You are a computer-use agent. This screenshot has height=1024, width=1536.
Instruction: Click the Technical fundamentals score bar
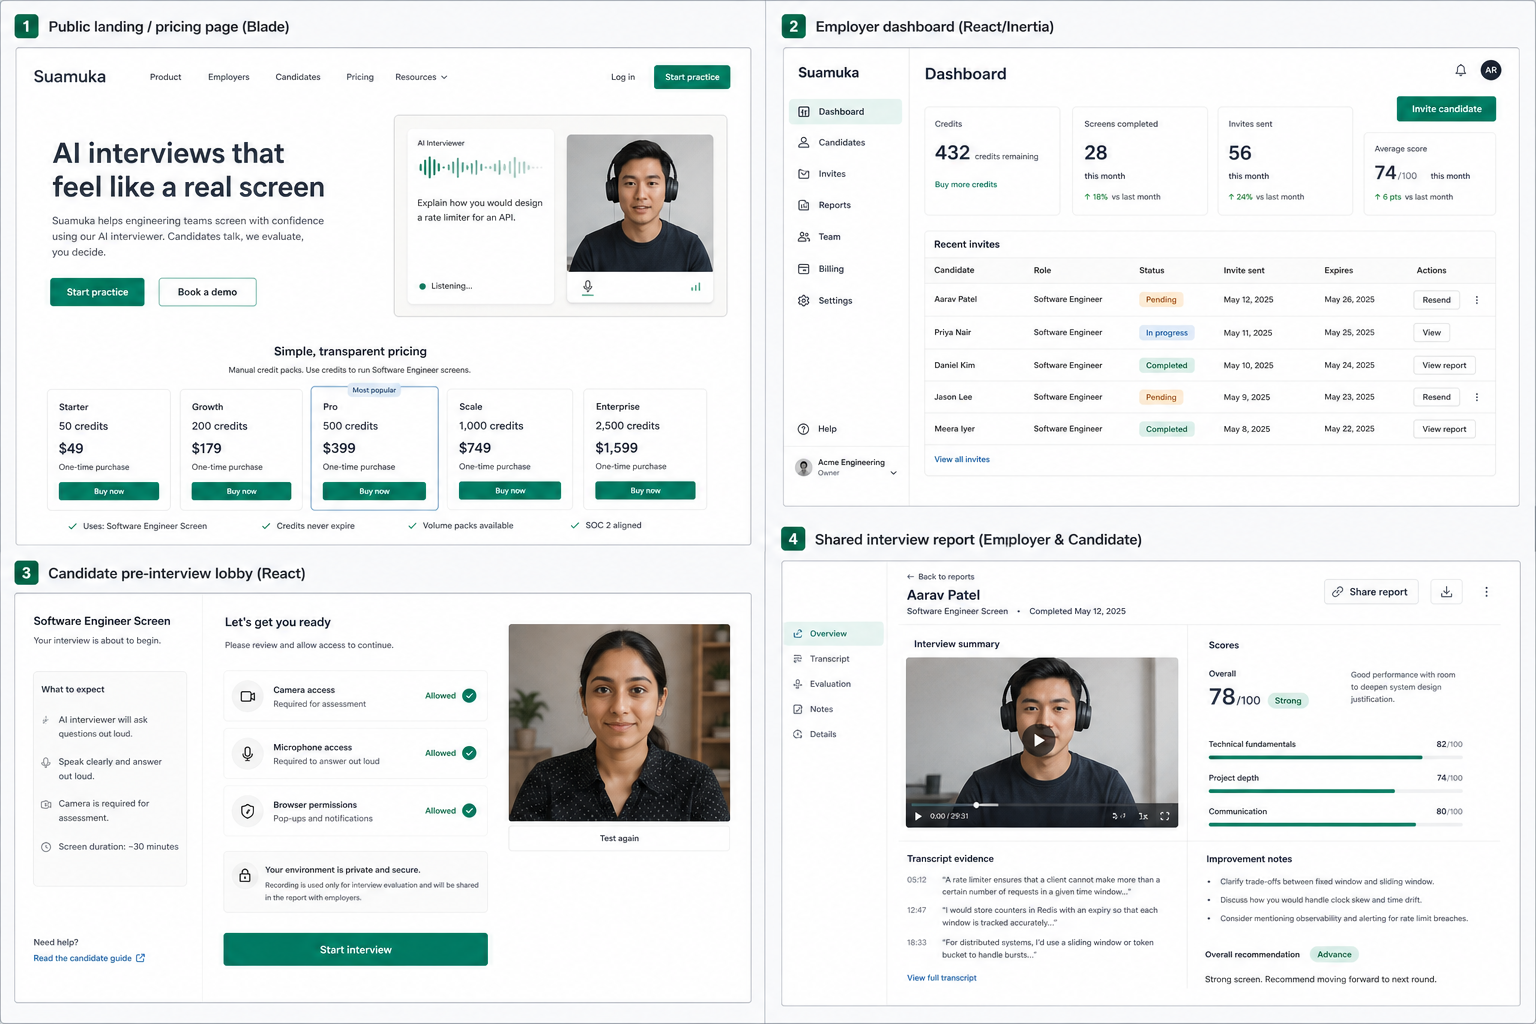coord(1334,757)
